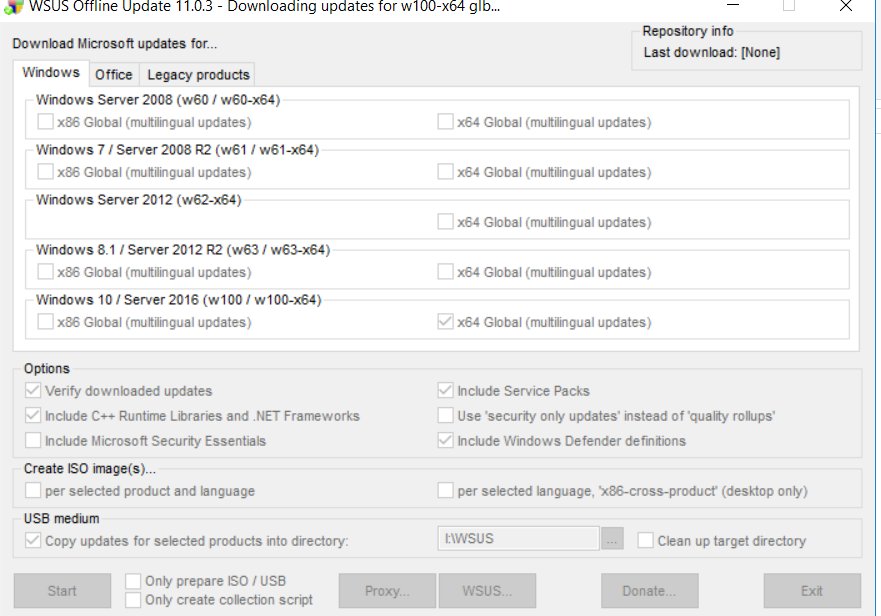
Task: Toggle Verify downloaded updates option
Action: click(x=33, y=390)
